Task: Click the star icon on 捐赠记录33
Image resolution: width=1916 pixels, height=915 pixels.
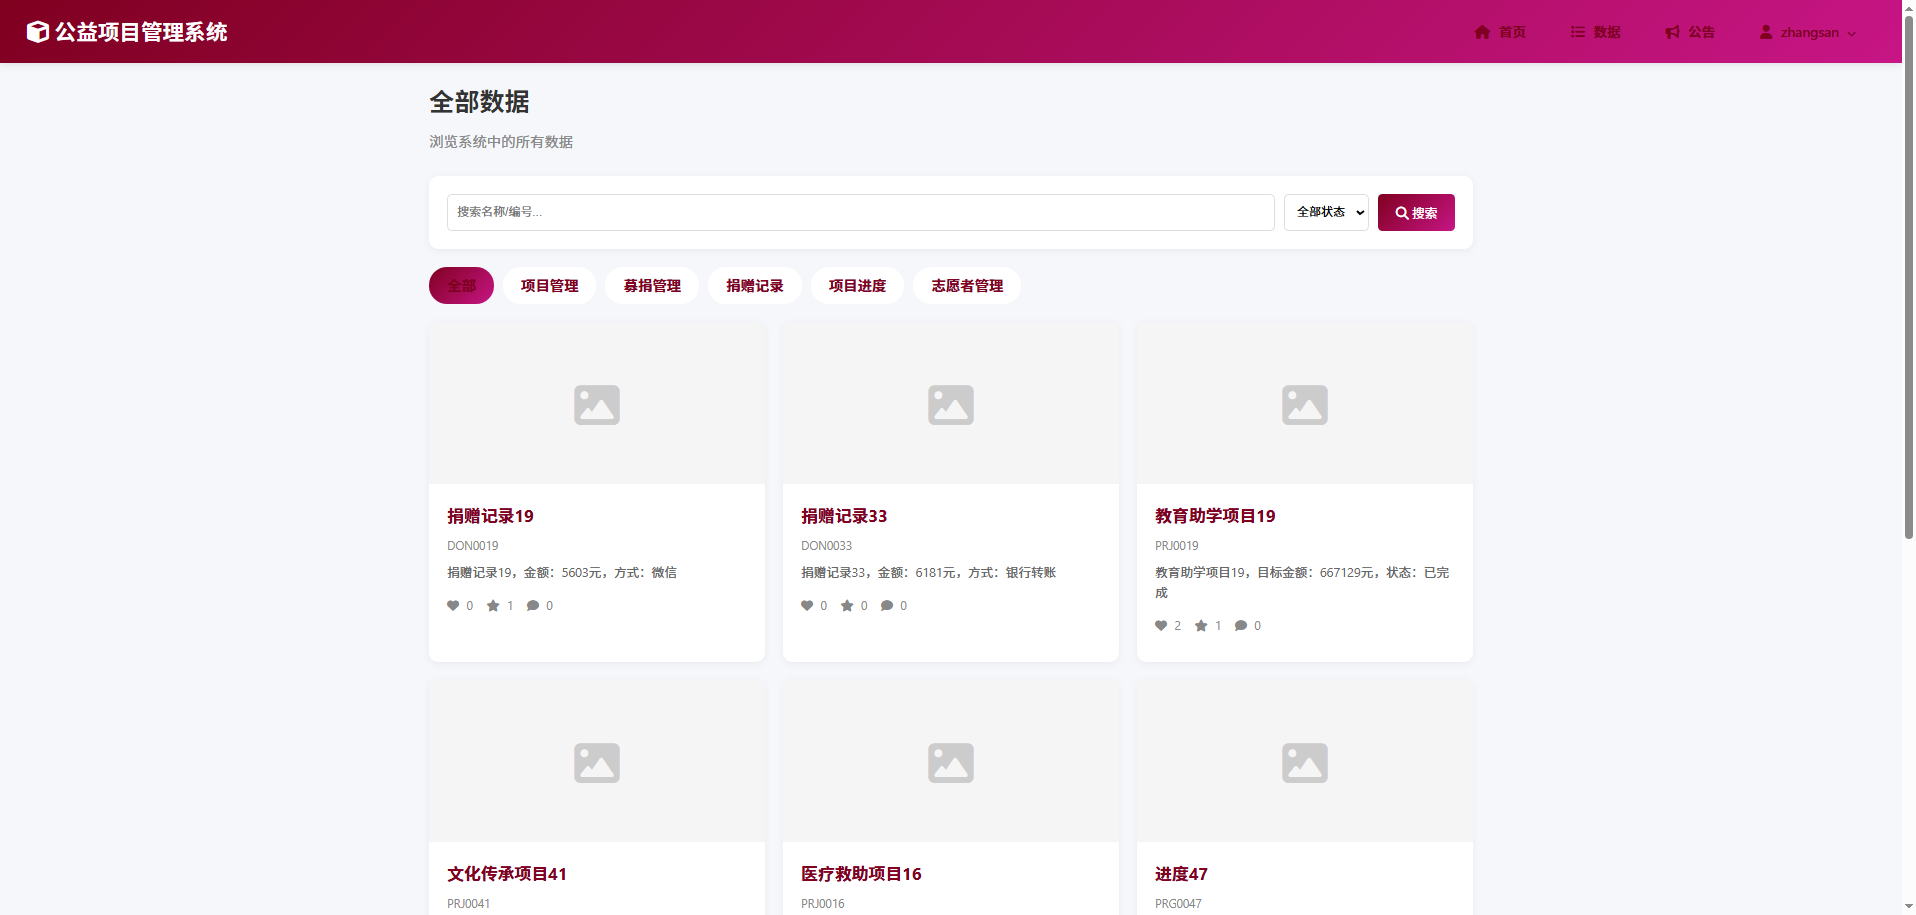Action: click(847, 606)
